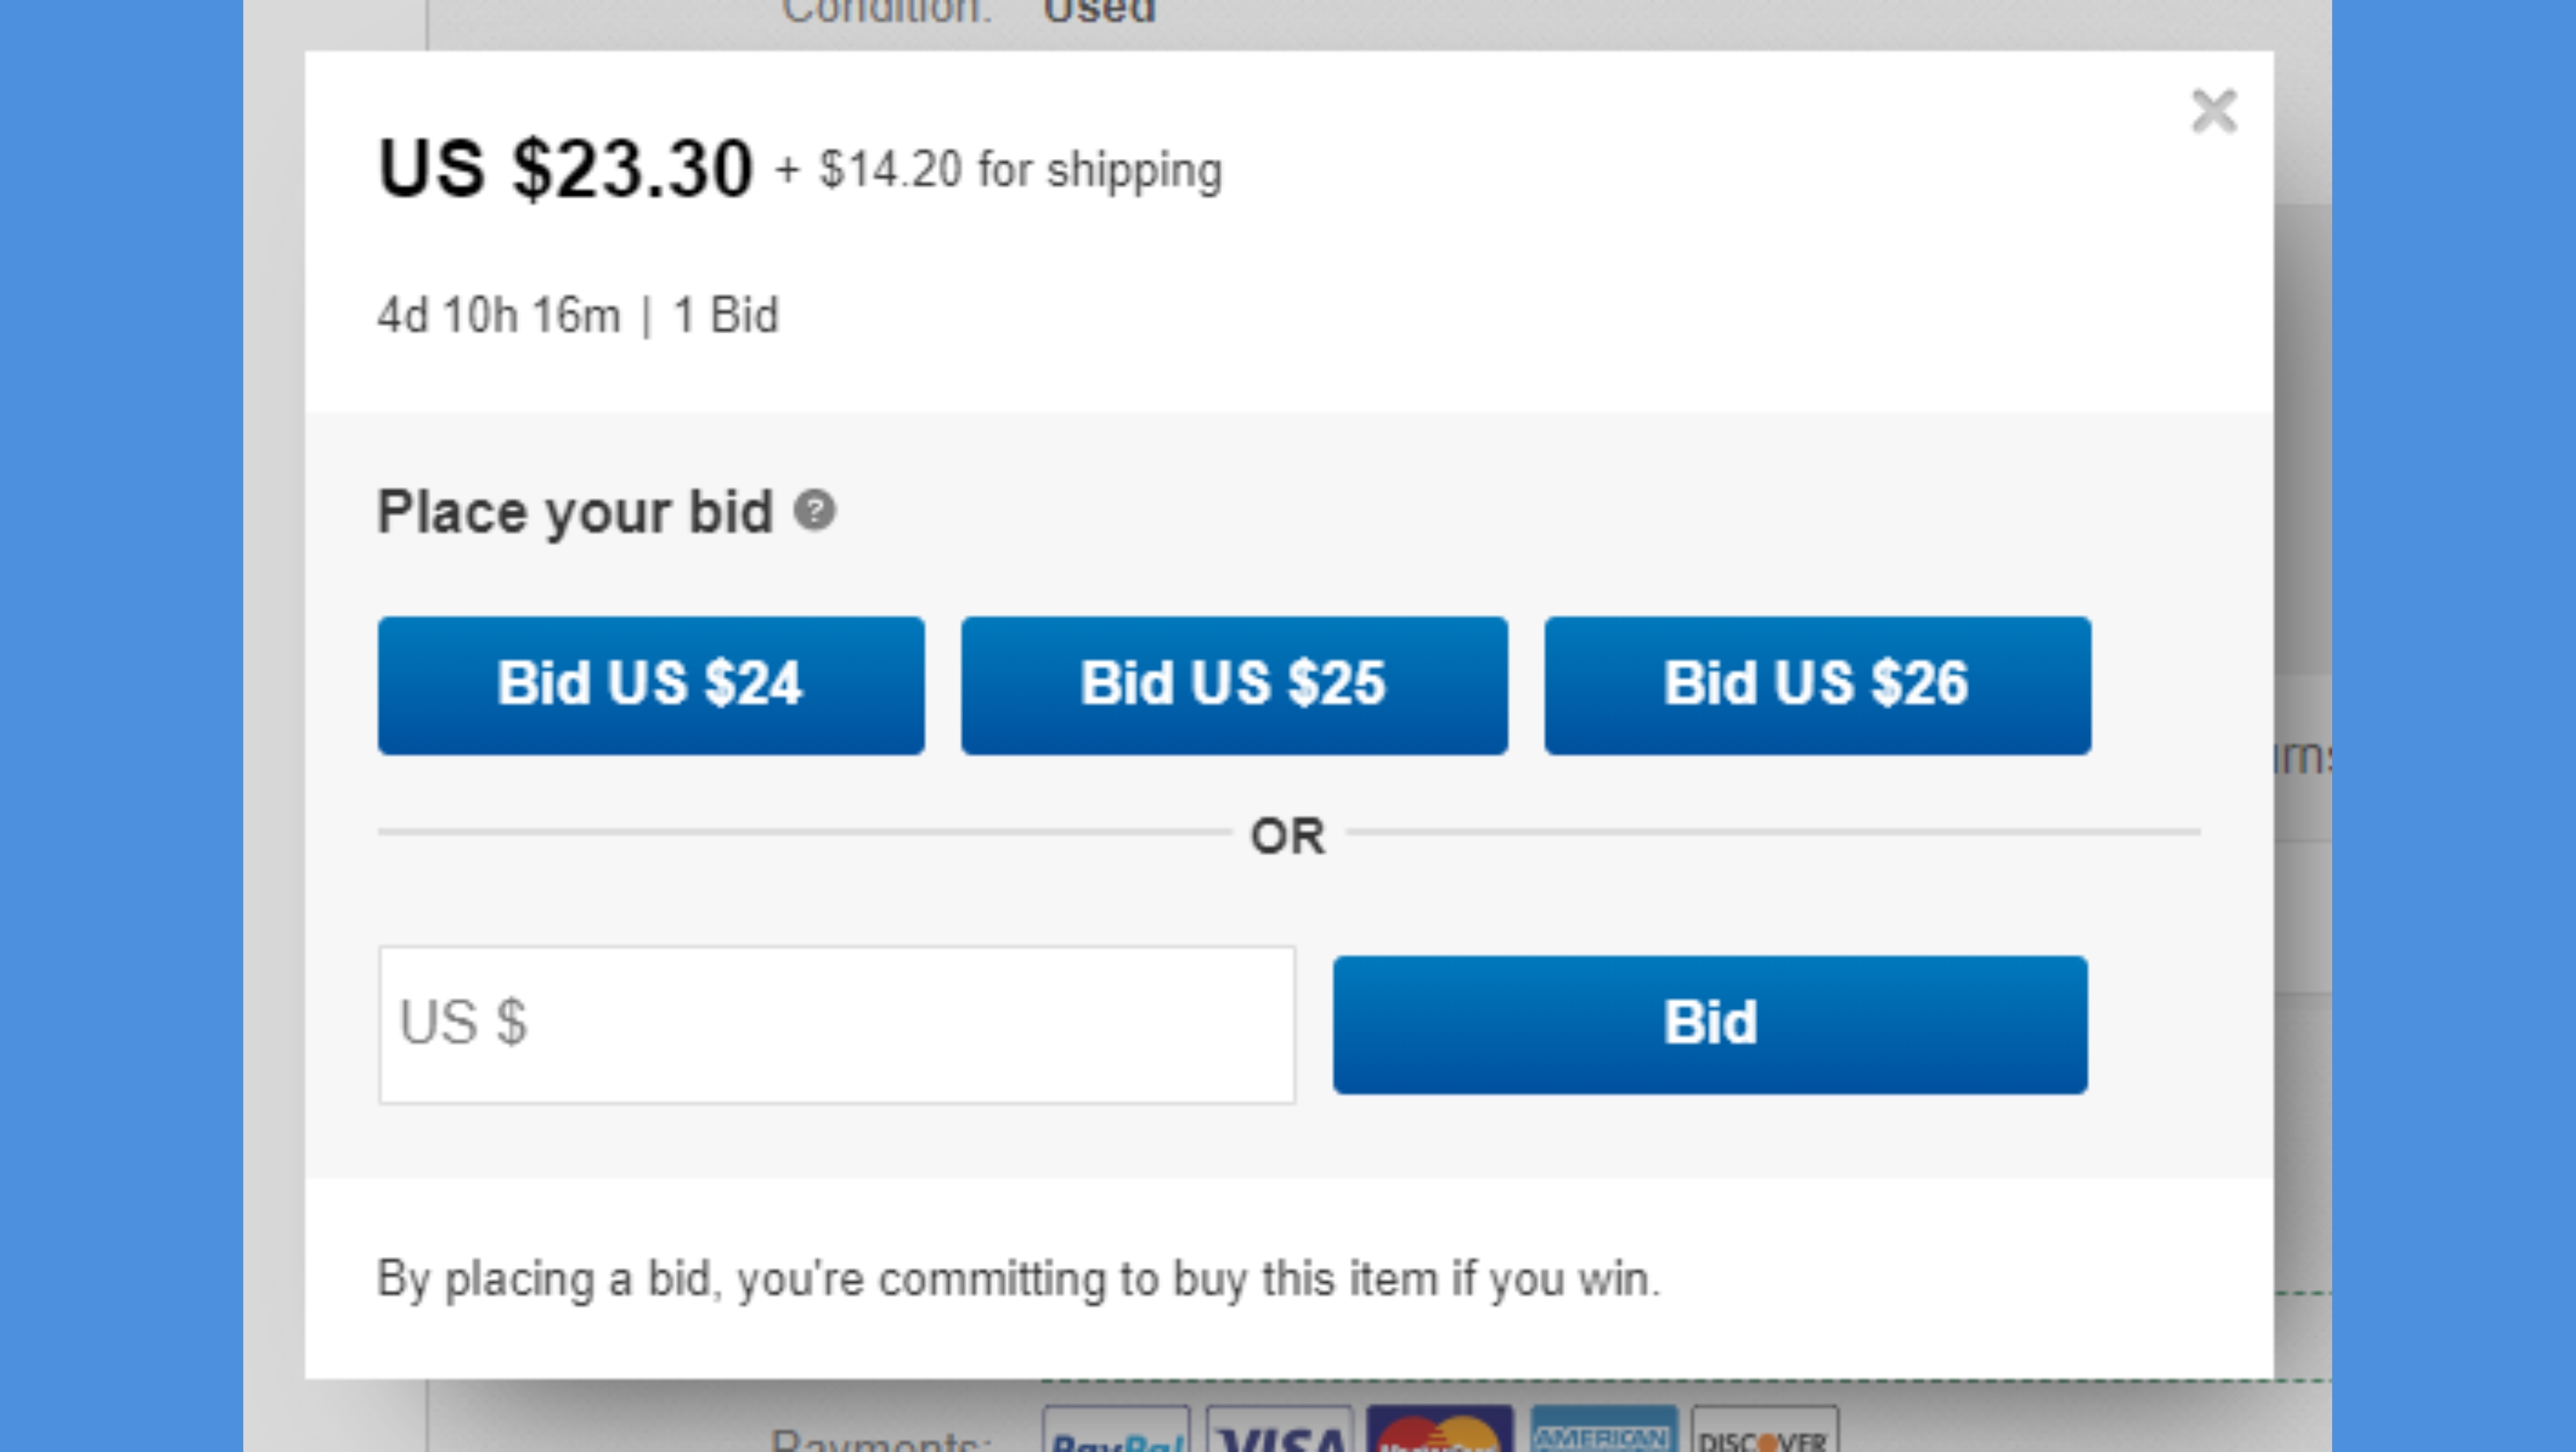This screenshot has width=2576, height=1452.
Task: Open the help icon beside Place your bid
Action: [815, 511]
